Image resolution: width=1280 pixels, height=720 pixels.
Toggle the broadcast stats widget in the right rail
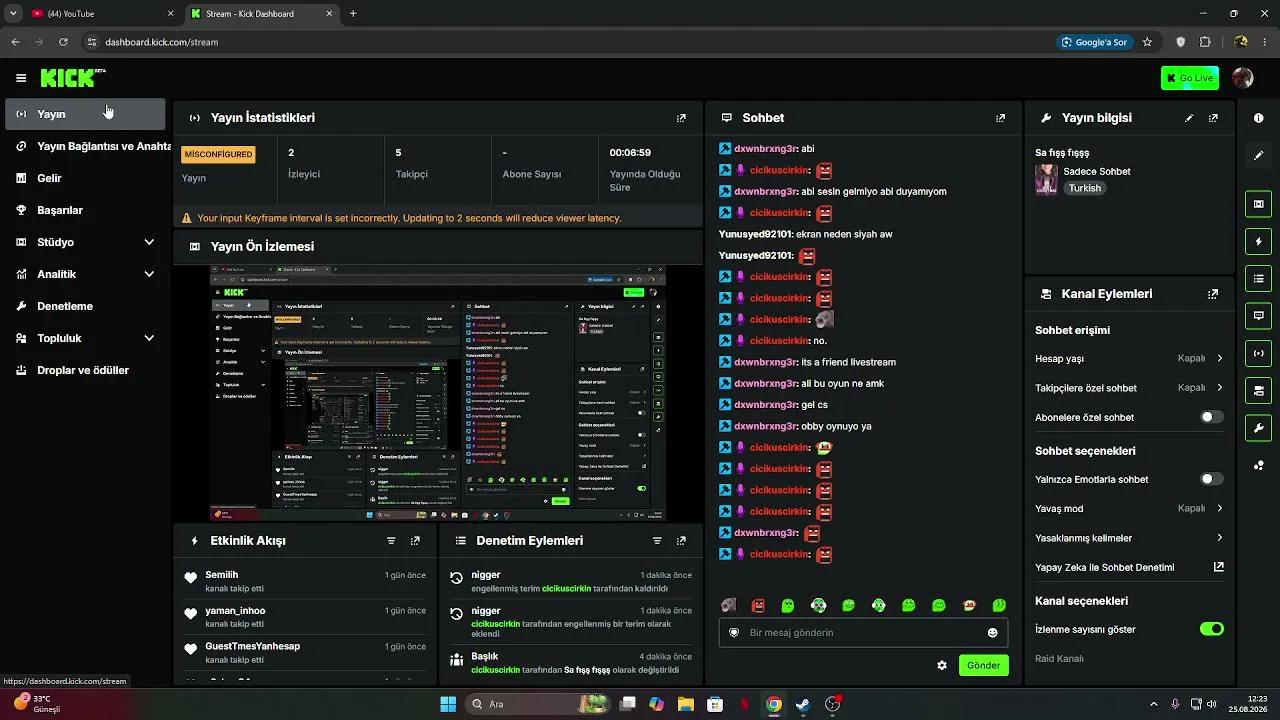[1258, 353]
